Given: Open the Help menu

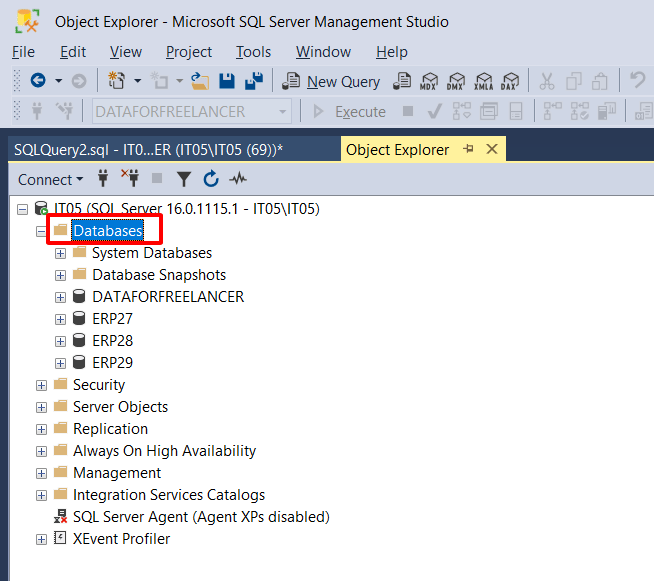Looking at the screenshot, I should tap(392, 52).
